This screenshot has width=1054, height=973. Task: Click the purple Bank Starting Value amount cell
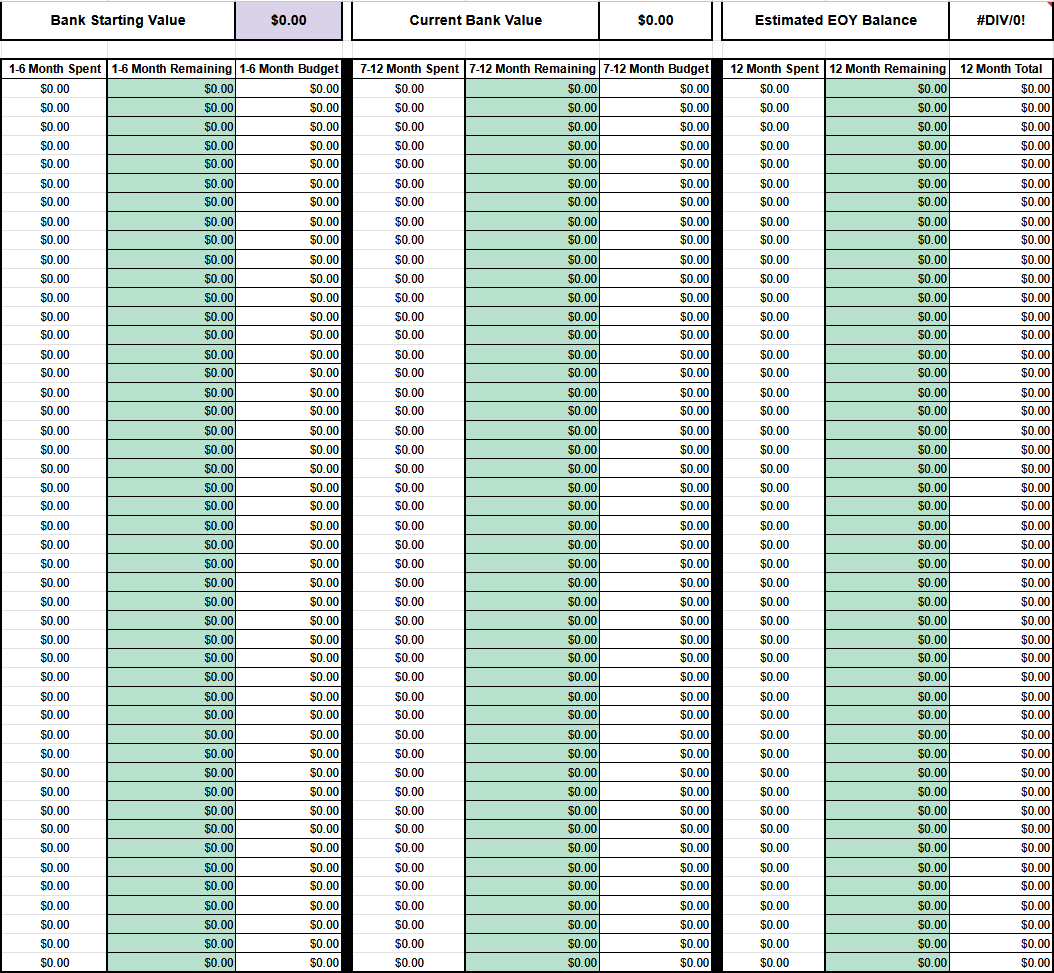[288, 20]
